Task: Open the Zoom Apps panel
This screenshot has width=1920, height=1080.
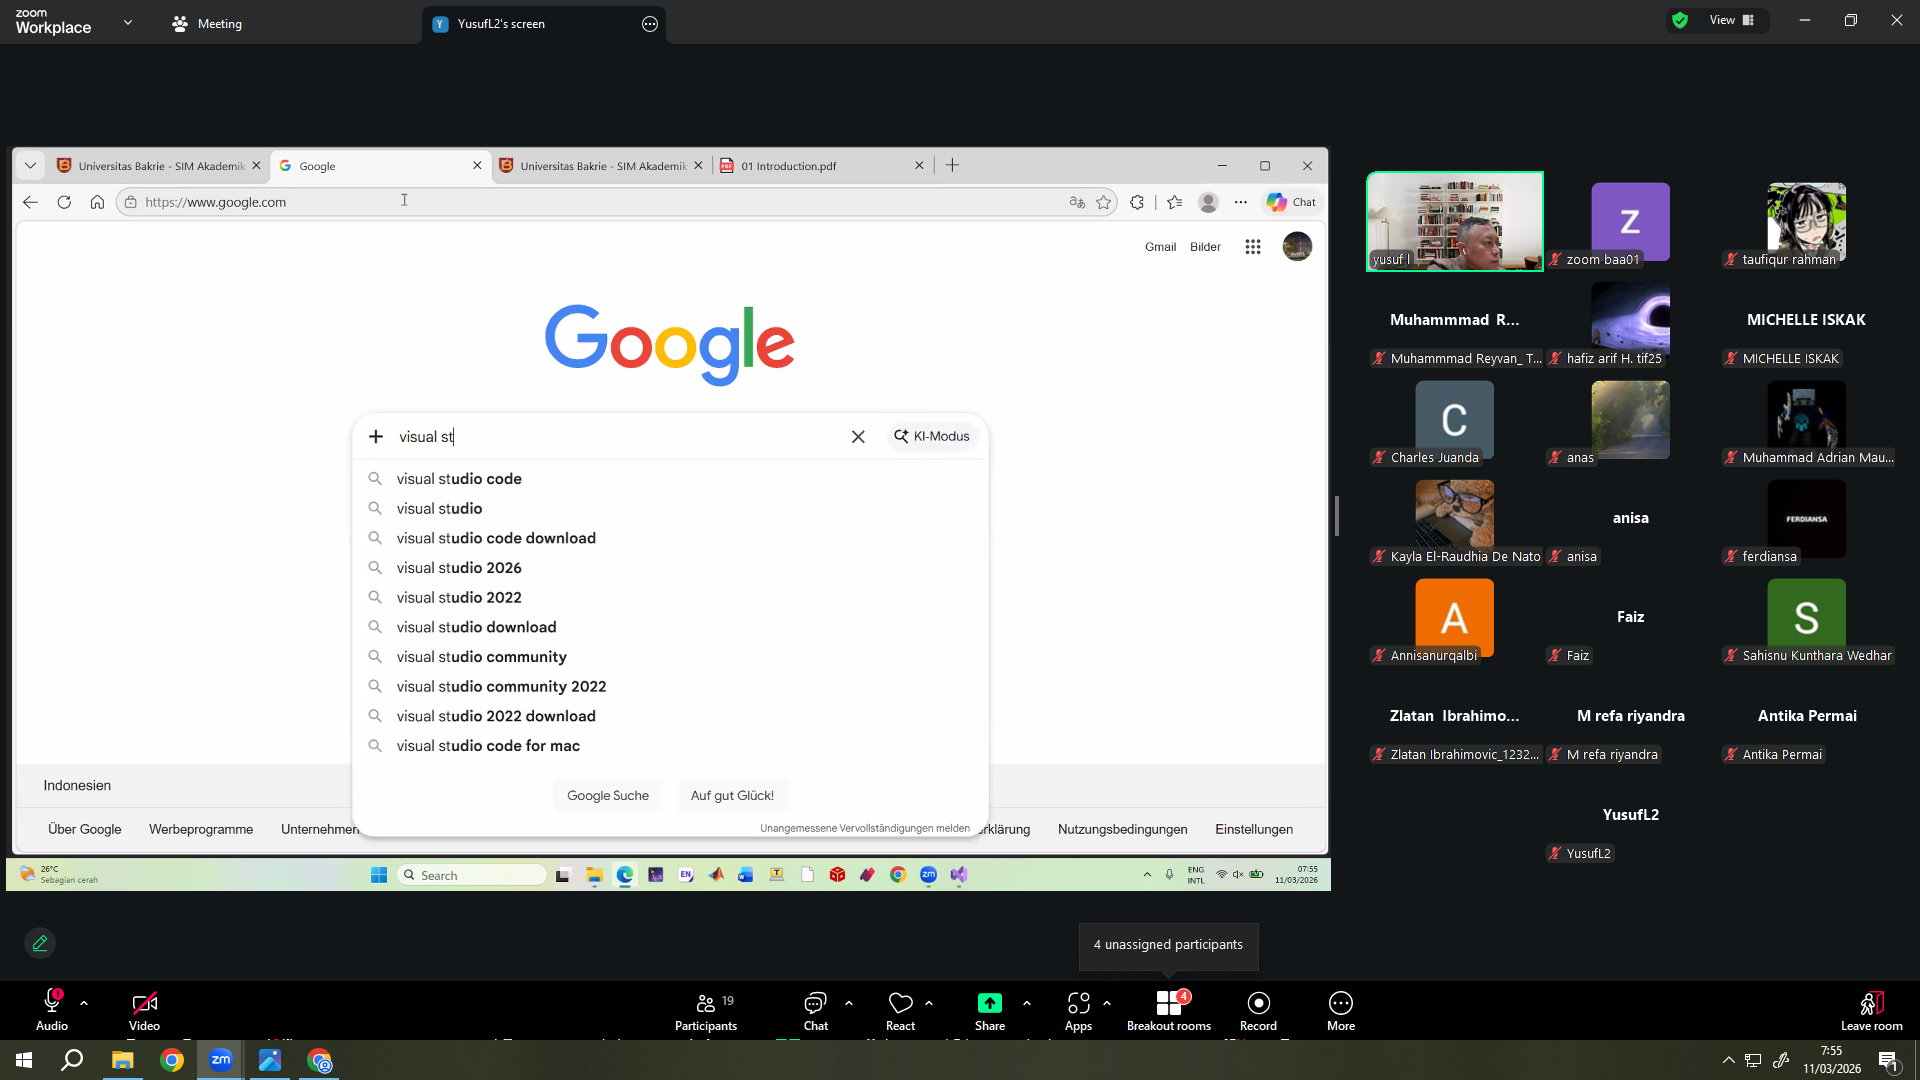Action: click(x=1078, y=1010)
